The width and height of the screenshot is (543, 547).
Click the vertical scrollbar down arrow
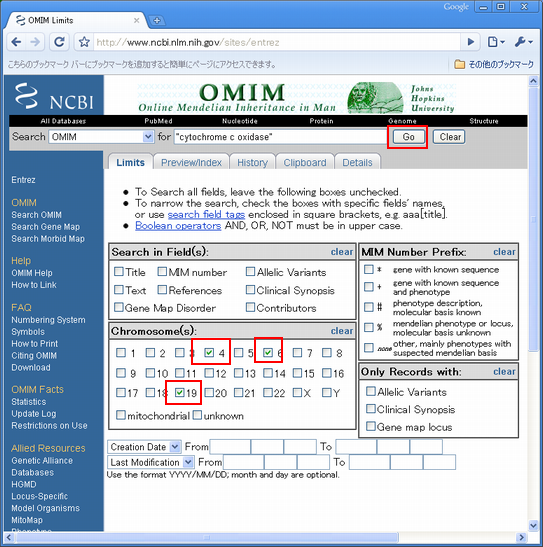point(533,525)
